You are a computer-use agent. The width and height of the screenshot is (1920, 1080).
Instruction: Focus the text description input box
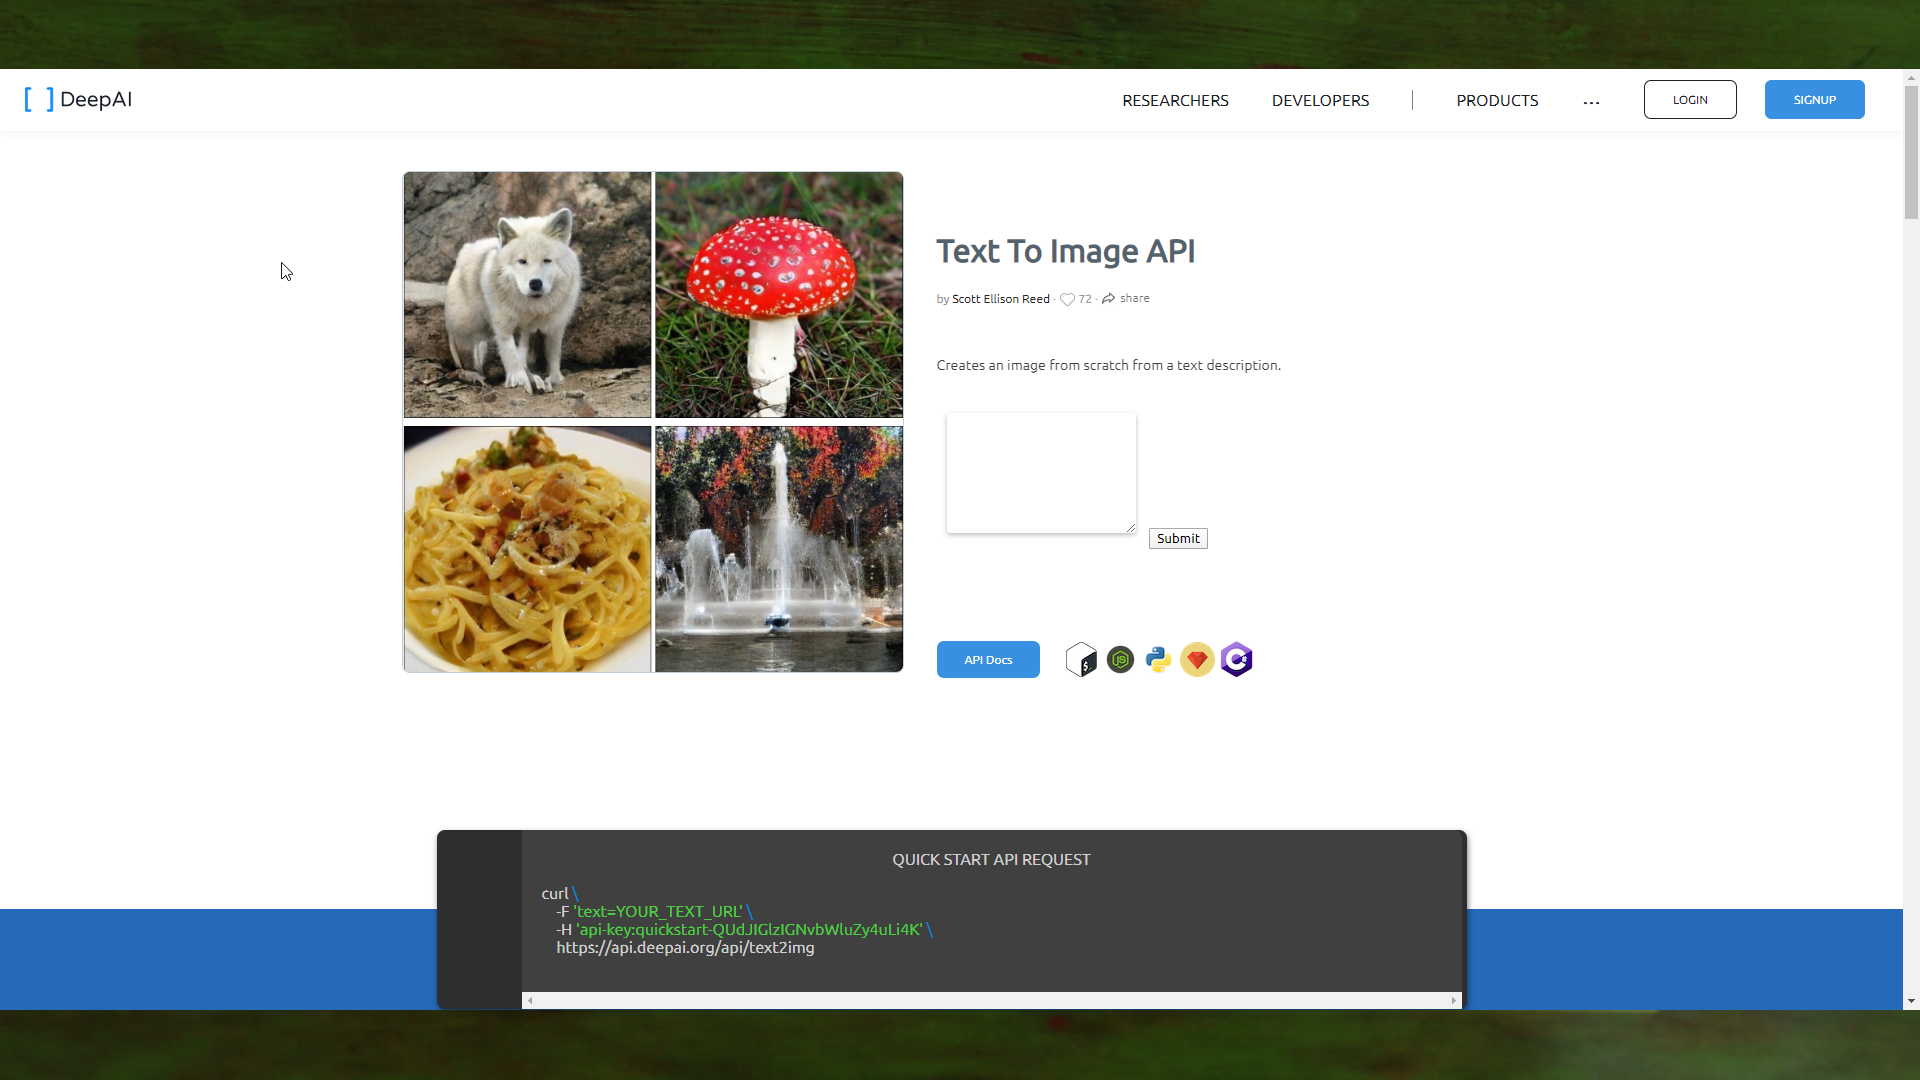pos(1041,473)
